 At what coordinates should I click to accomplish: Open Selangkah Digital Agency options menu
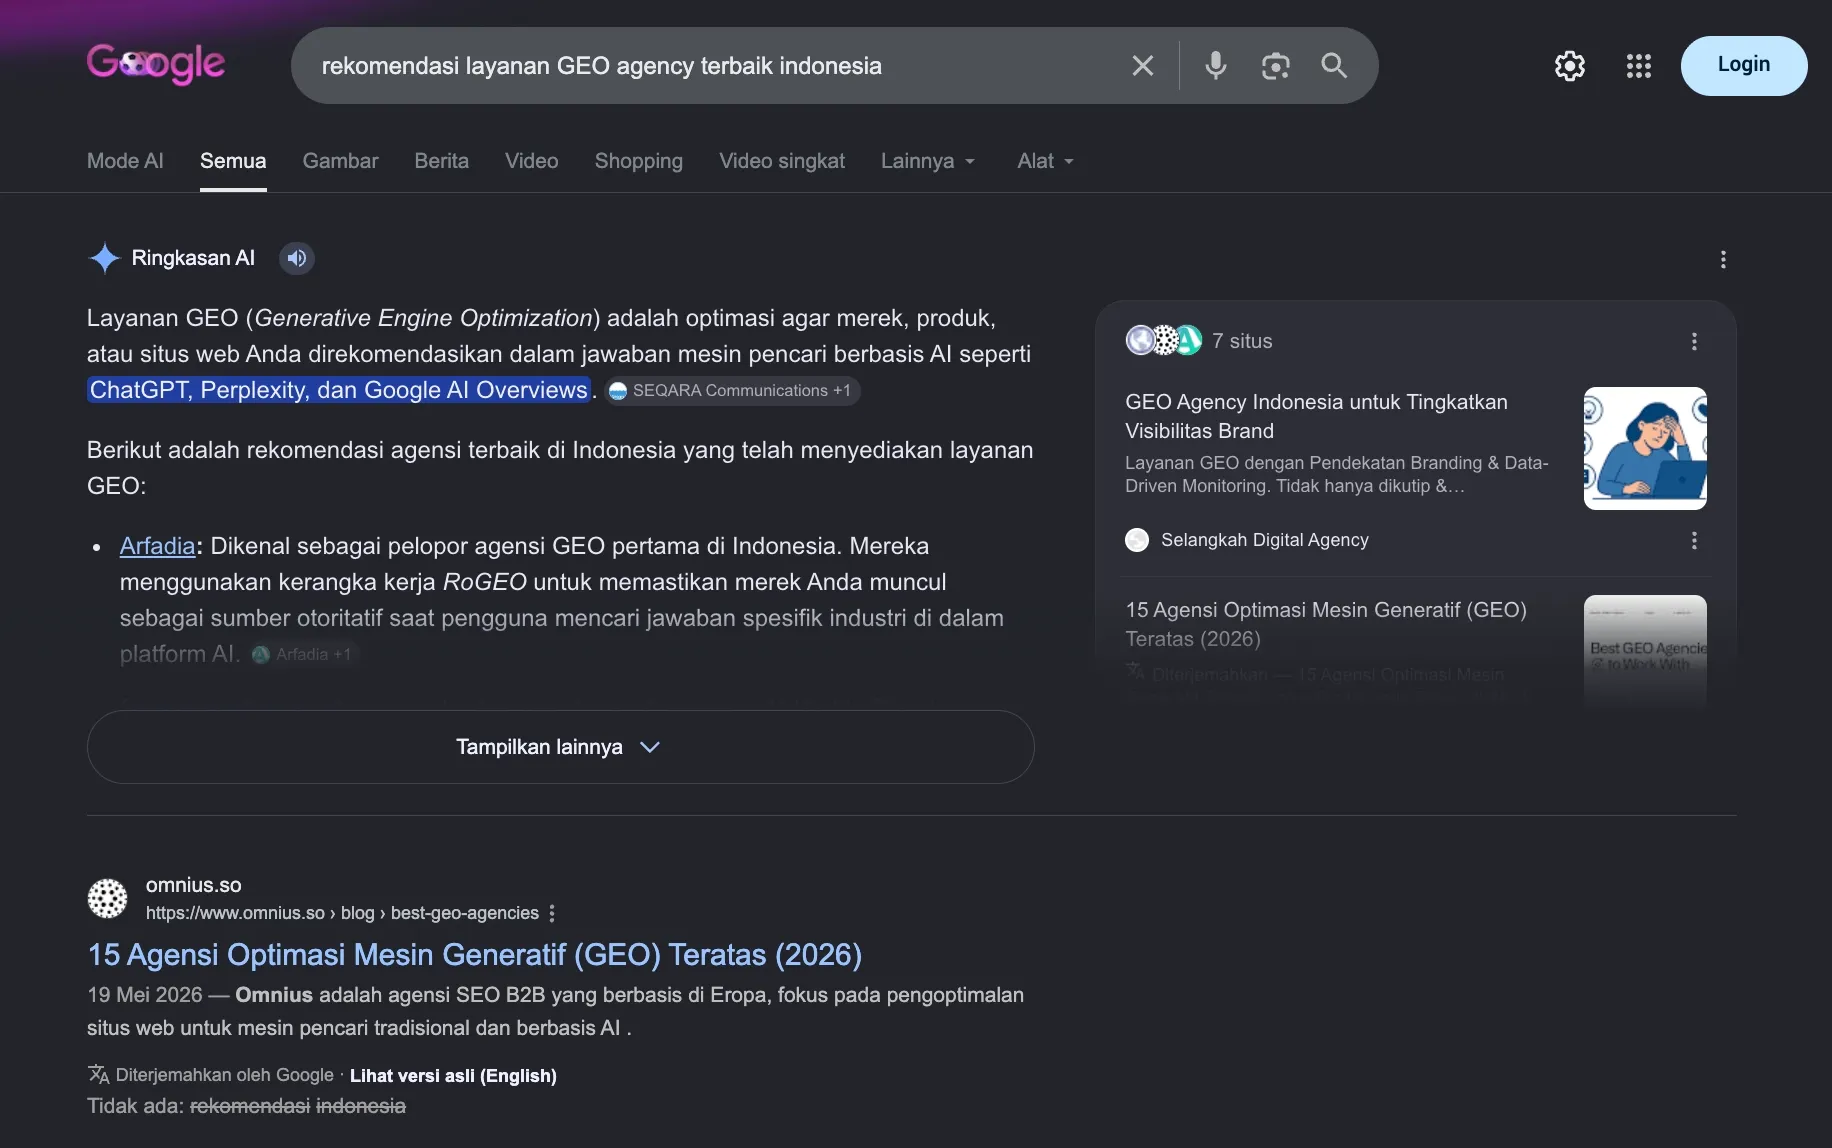1694,541
